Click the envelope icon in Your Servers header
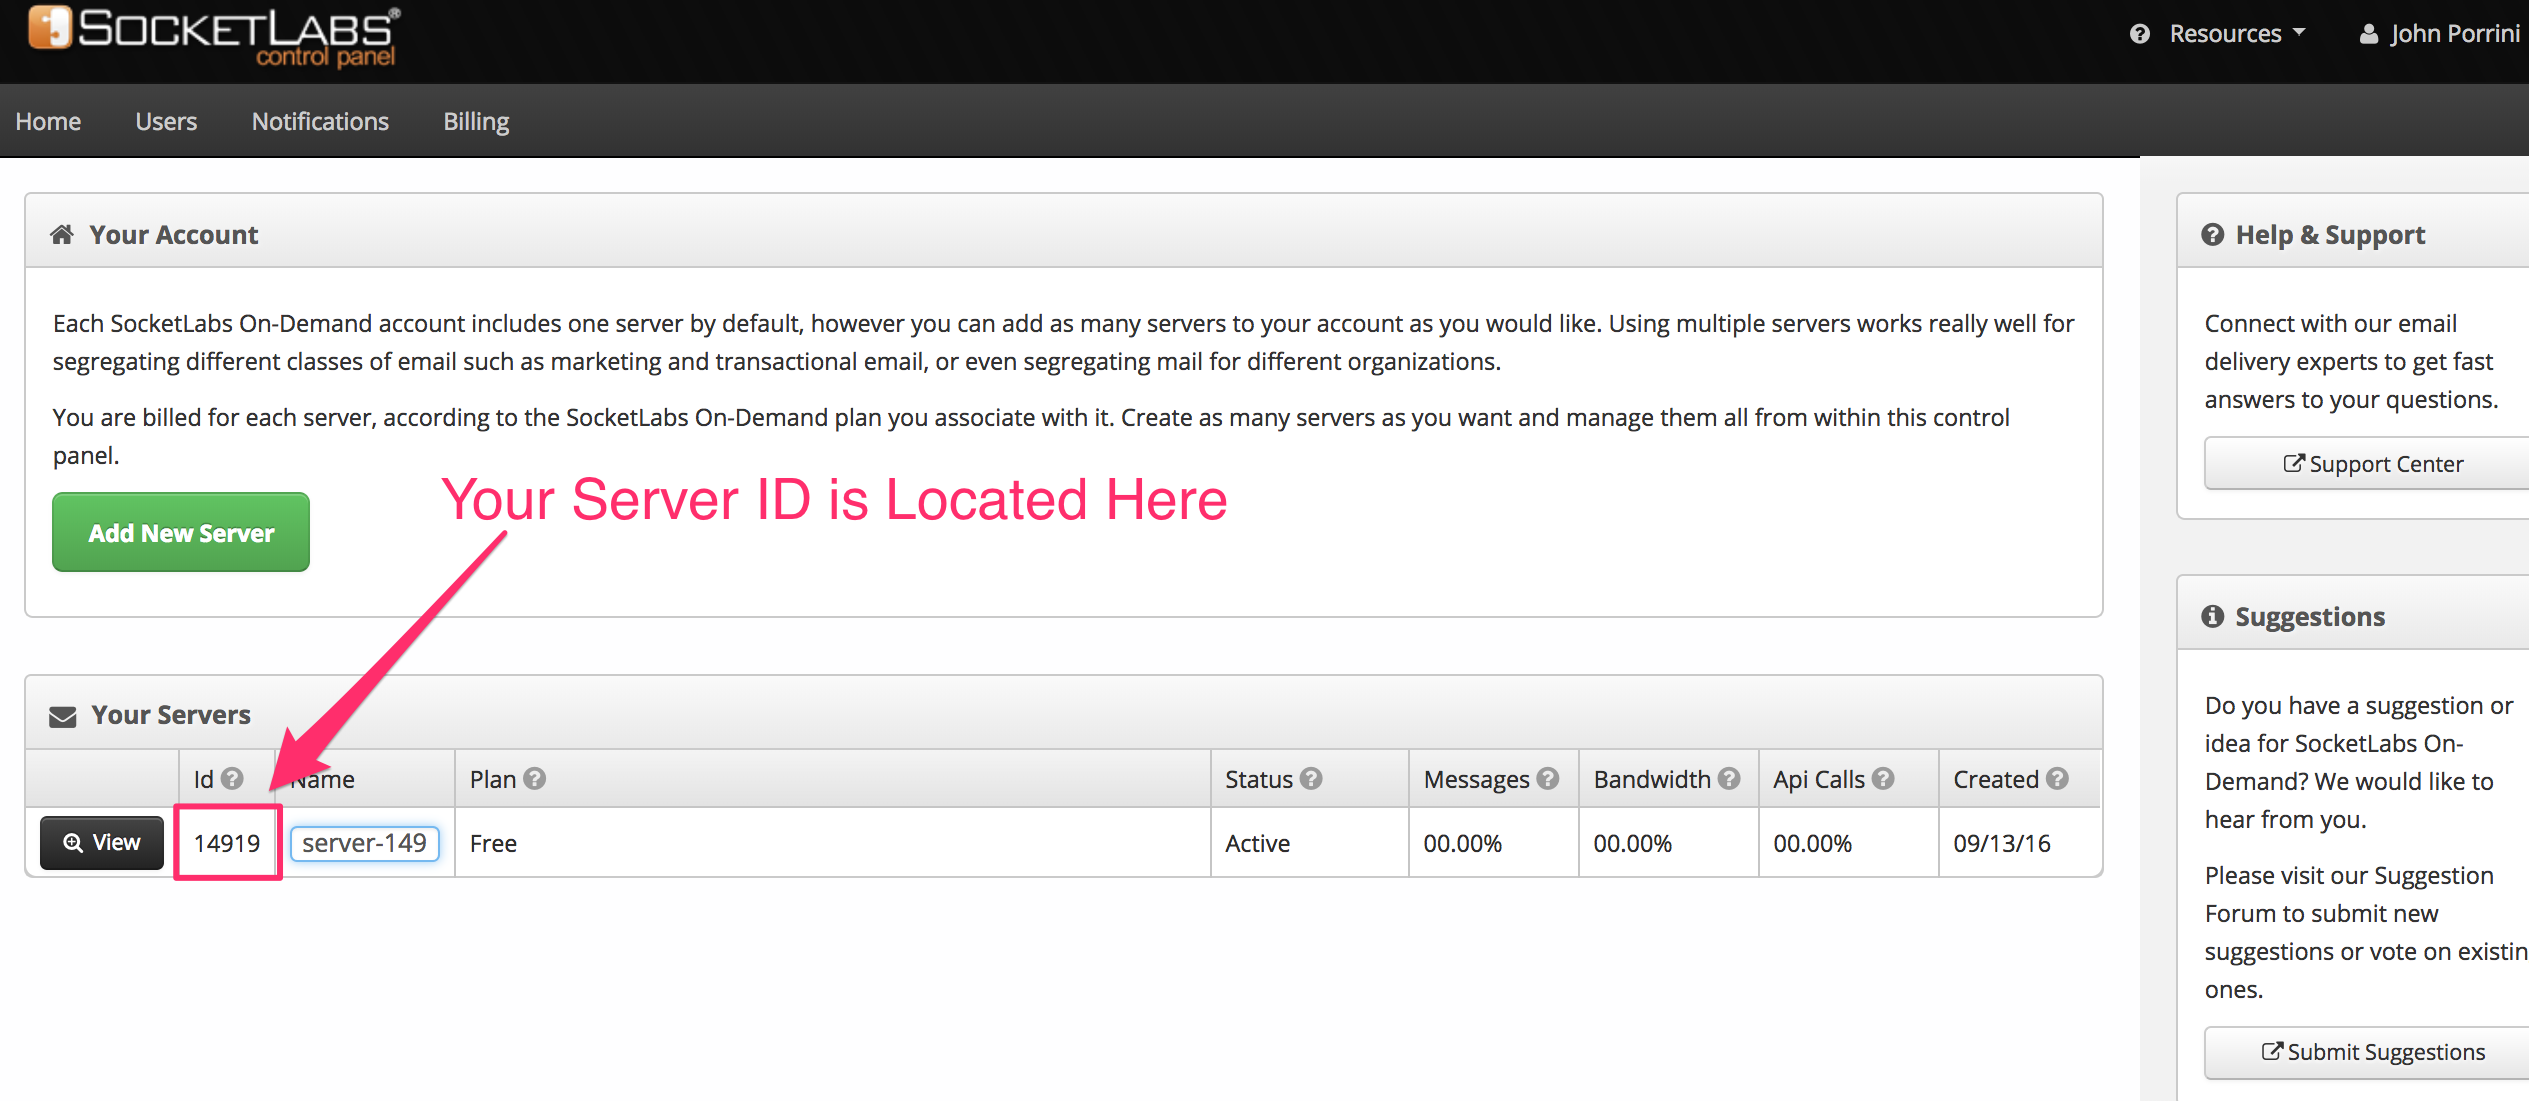The width and height of the screenshot is (2529, 1101). click(63, 716)
